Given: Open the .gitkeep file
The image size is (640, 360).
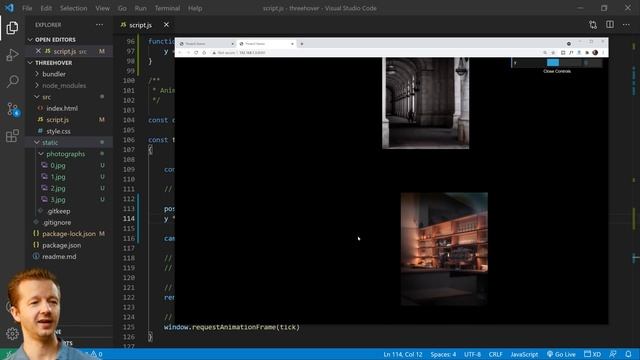Looking at the screenshot, I should 58,211.
